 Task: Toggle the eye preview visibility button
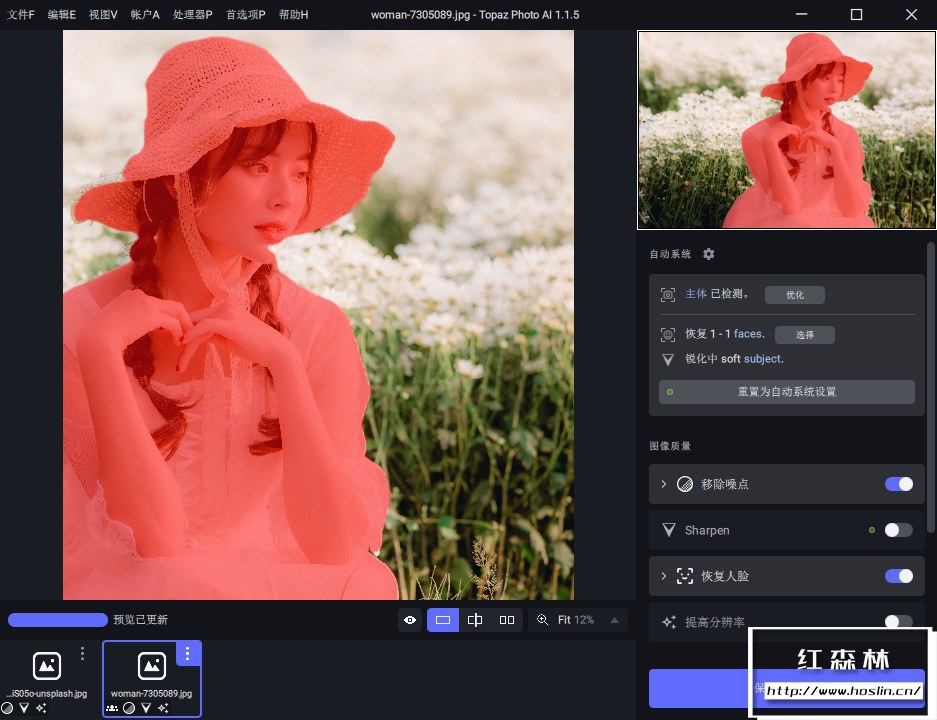click(x=410, y=620)
